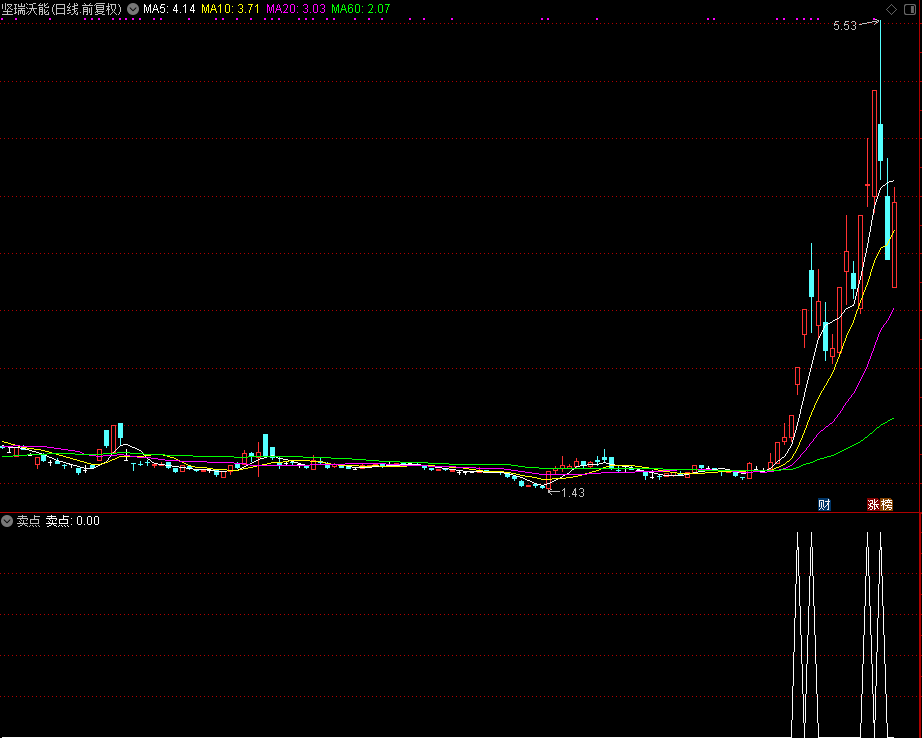The height and width of the screenshot is (738, 922).
Task: Open the 涨榜 badge under the chart
Action: [x=880, y=505]
